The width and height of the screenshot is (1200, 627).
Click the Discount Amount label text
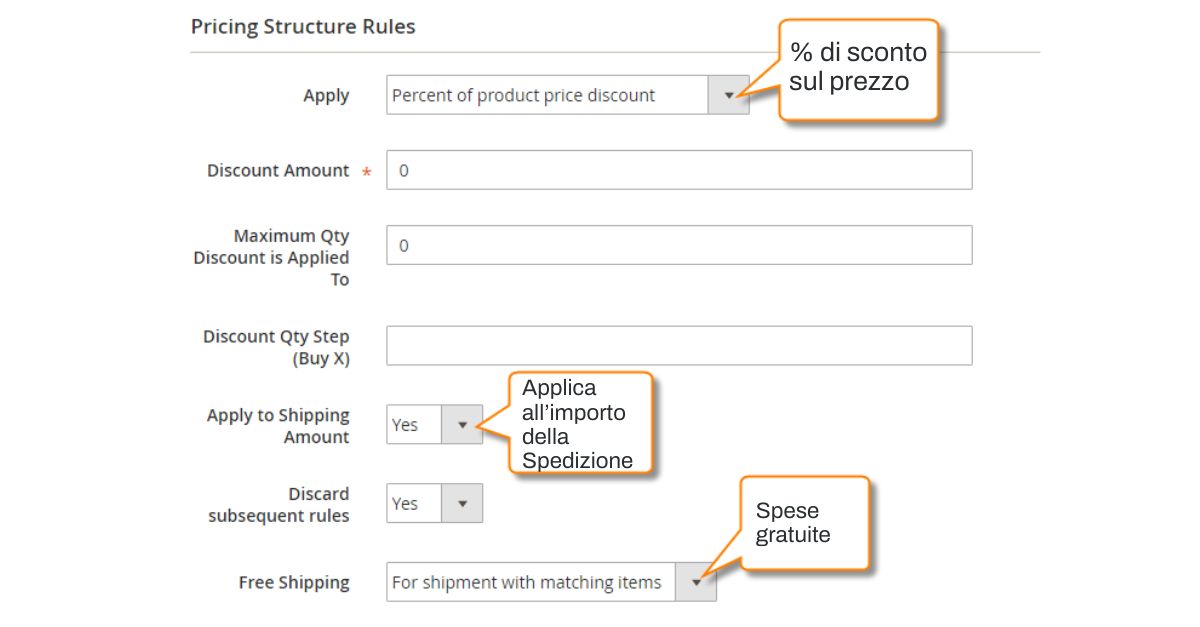pyautogui.click(x=278, y=170)
